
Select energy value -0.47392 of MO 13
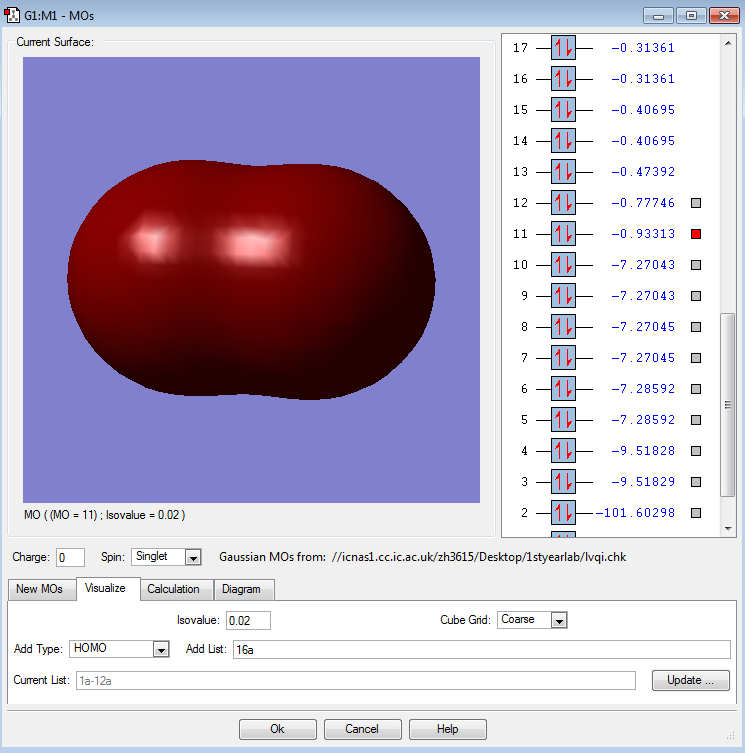tap(643, 172)
